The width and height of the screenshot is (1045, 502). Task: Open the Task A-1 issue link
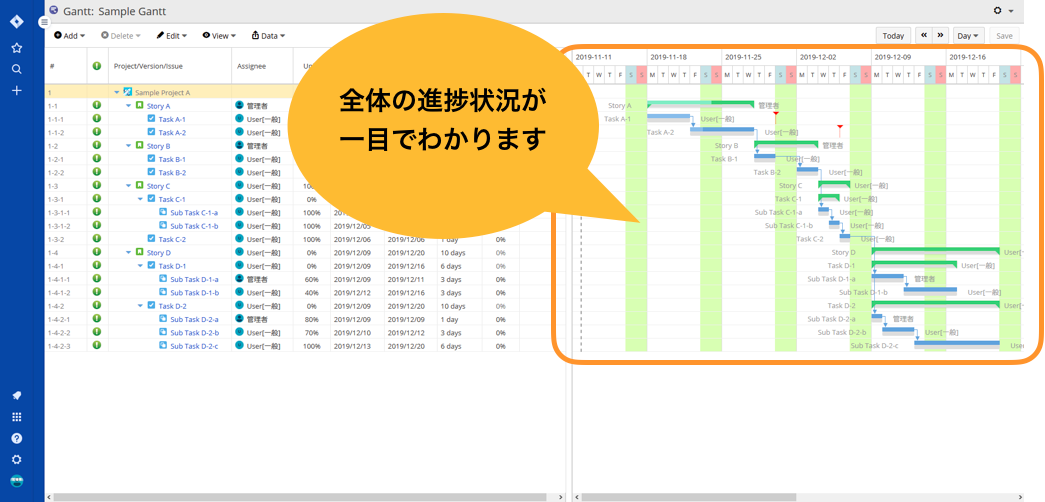point(172,119)
